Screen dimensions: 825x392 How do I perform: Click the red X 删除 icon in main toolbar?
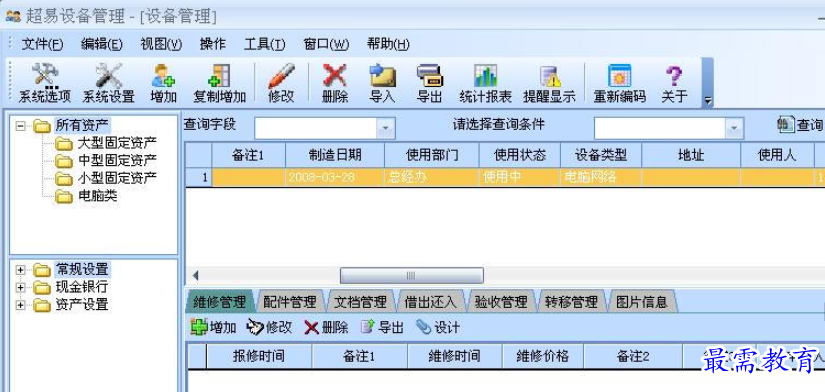(335, 83)
